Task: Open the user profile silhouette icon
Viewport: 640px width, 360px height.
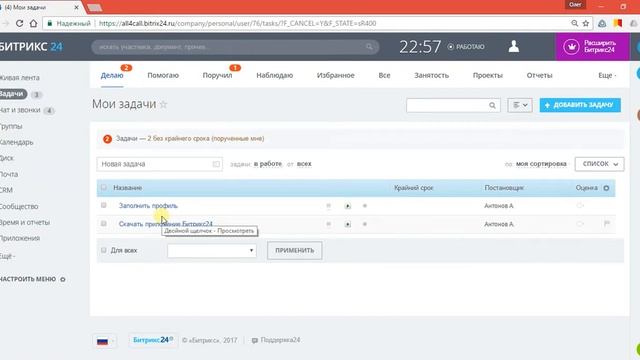Action: [513, 46]
